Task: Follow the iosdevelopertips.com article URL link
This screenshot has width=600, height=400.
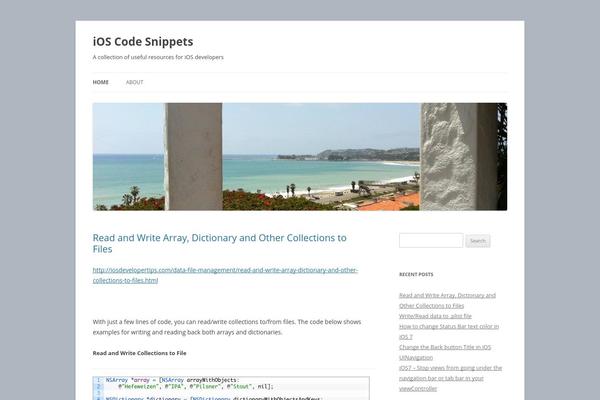Action: pos(225,275)
